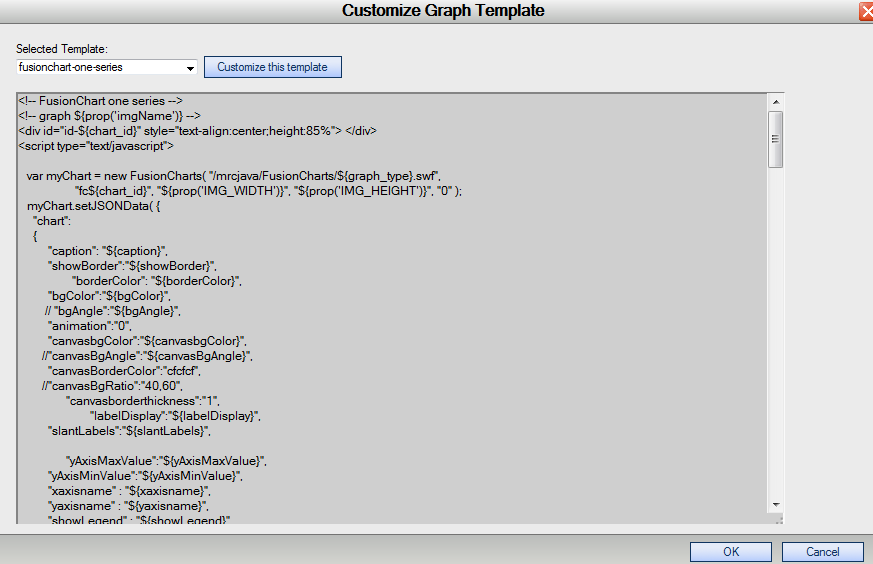Viewport: 873px width, 564px height.
Task: Click the Cancel button
Action: tap(822, 552)
